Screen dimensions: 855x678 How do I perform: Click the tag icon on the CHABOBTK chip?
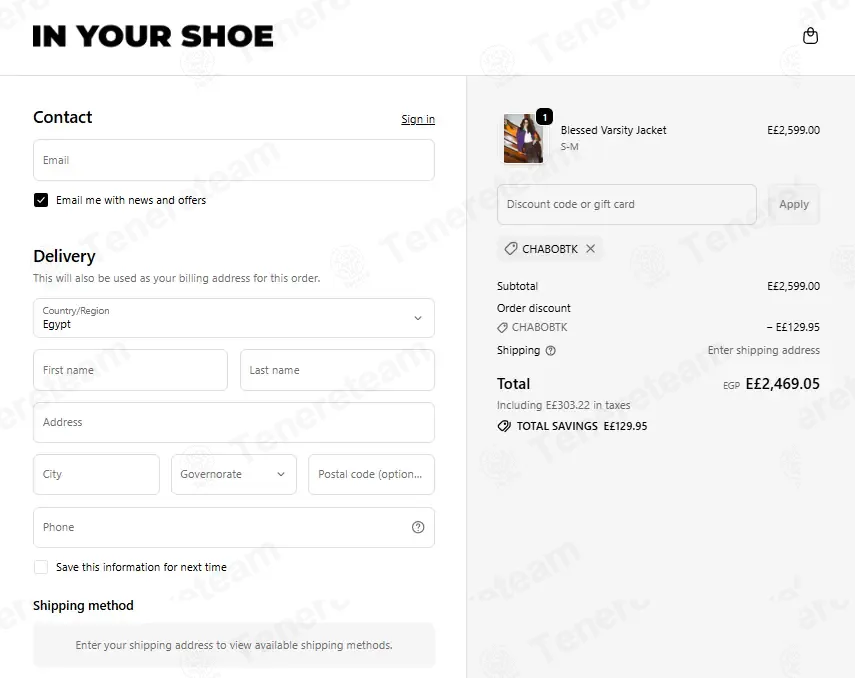pyautogui.click(x=510, y=249)
